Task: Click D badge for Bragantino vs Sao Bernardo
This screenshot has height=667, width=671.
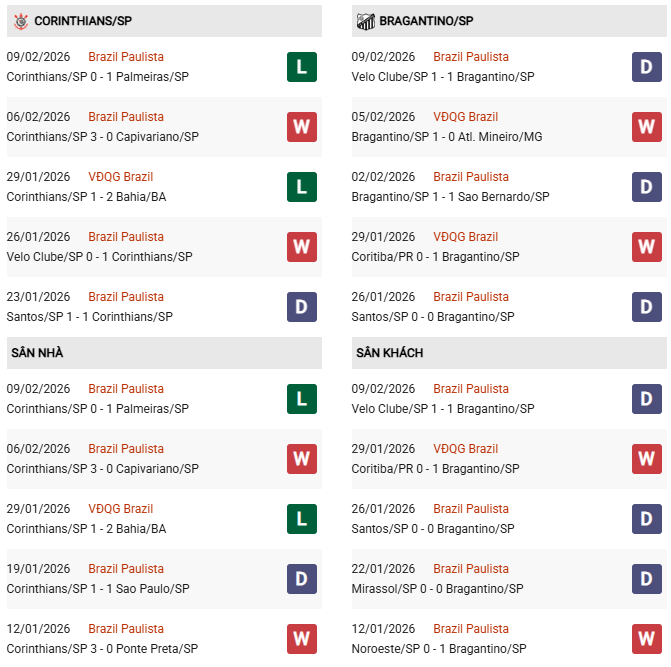Action: [x=647, y=186]
